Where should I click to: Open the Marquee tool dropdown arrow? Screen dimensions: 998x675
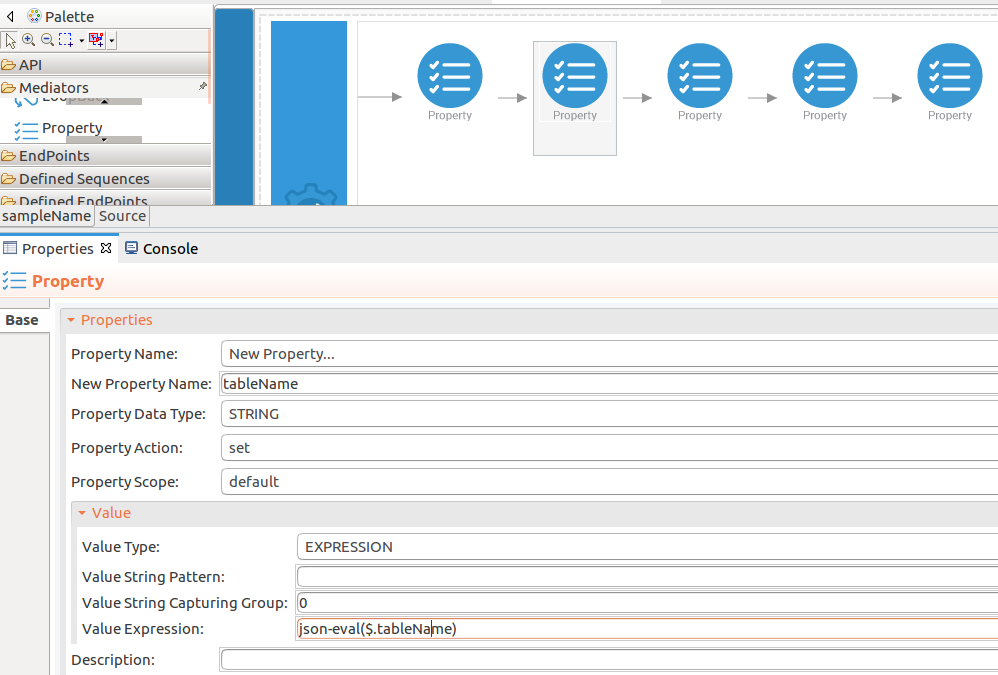pyautogui.click(x=81, y=41)
